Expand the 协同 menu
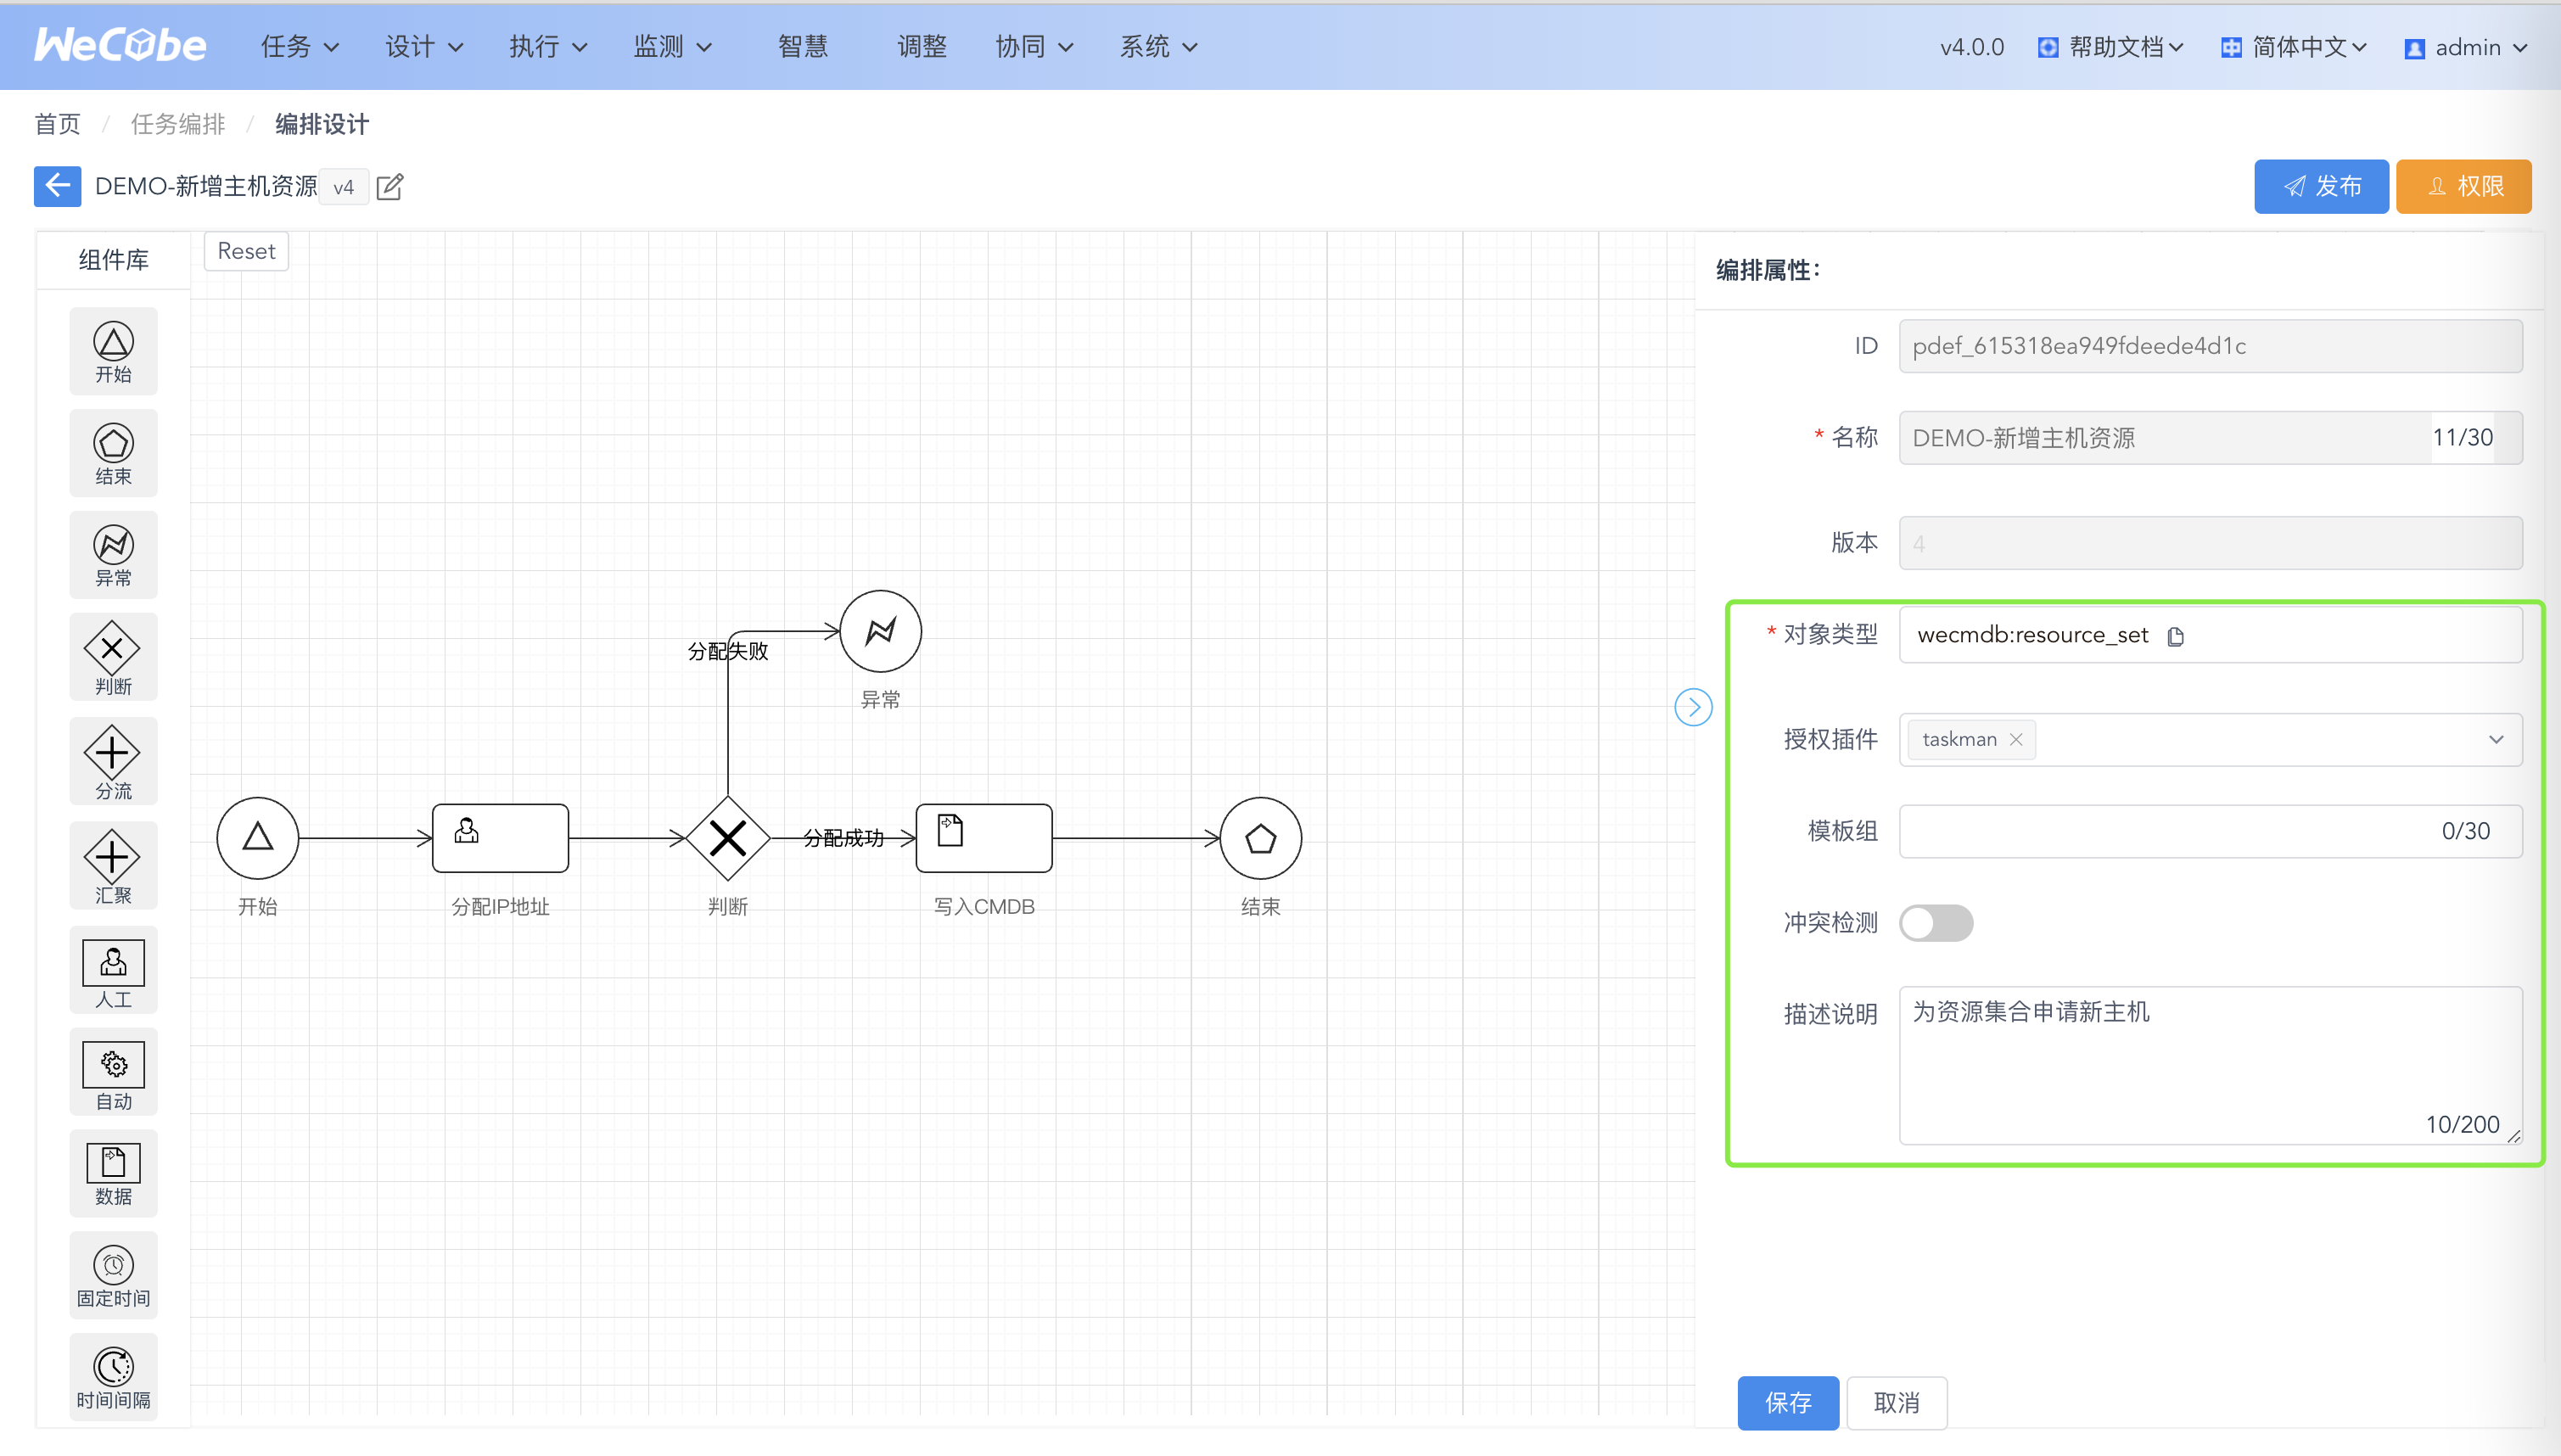 [1034, 47]
